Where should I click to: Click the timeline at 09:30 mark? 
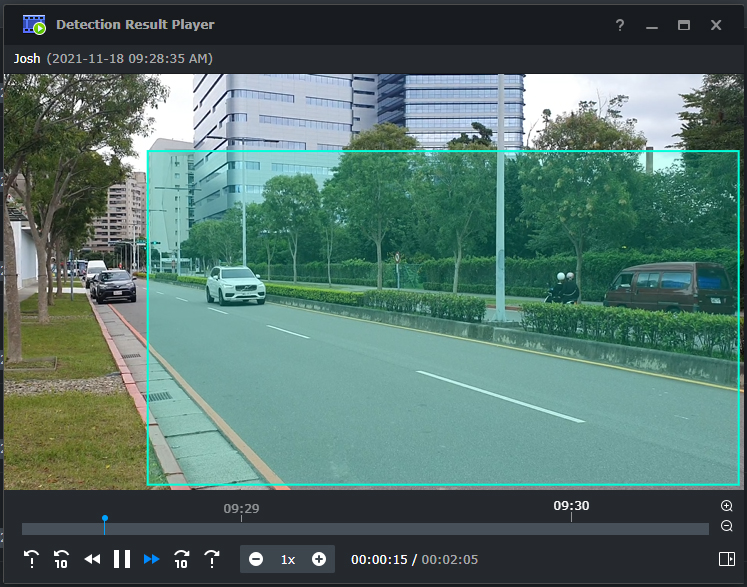pyautogui.click(x=571, y=528)
